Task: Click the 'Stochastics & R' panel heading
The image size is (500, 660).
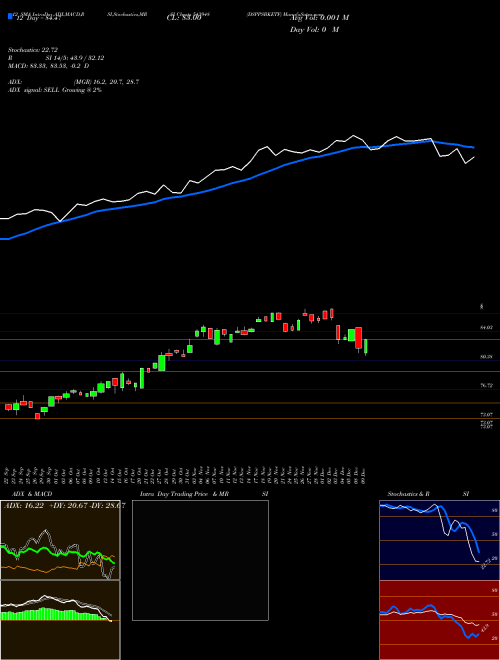Action: [x=409, y=494]
